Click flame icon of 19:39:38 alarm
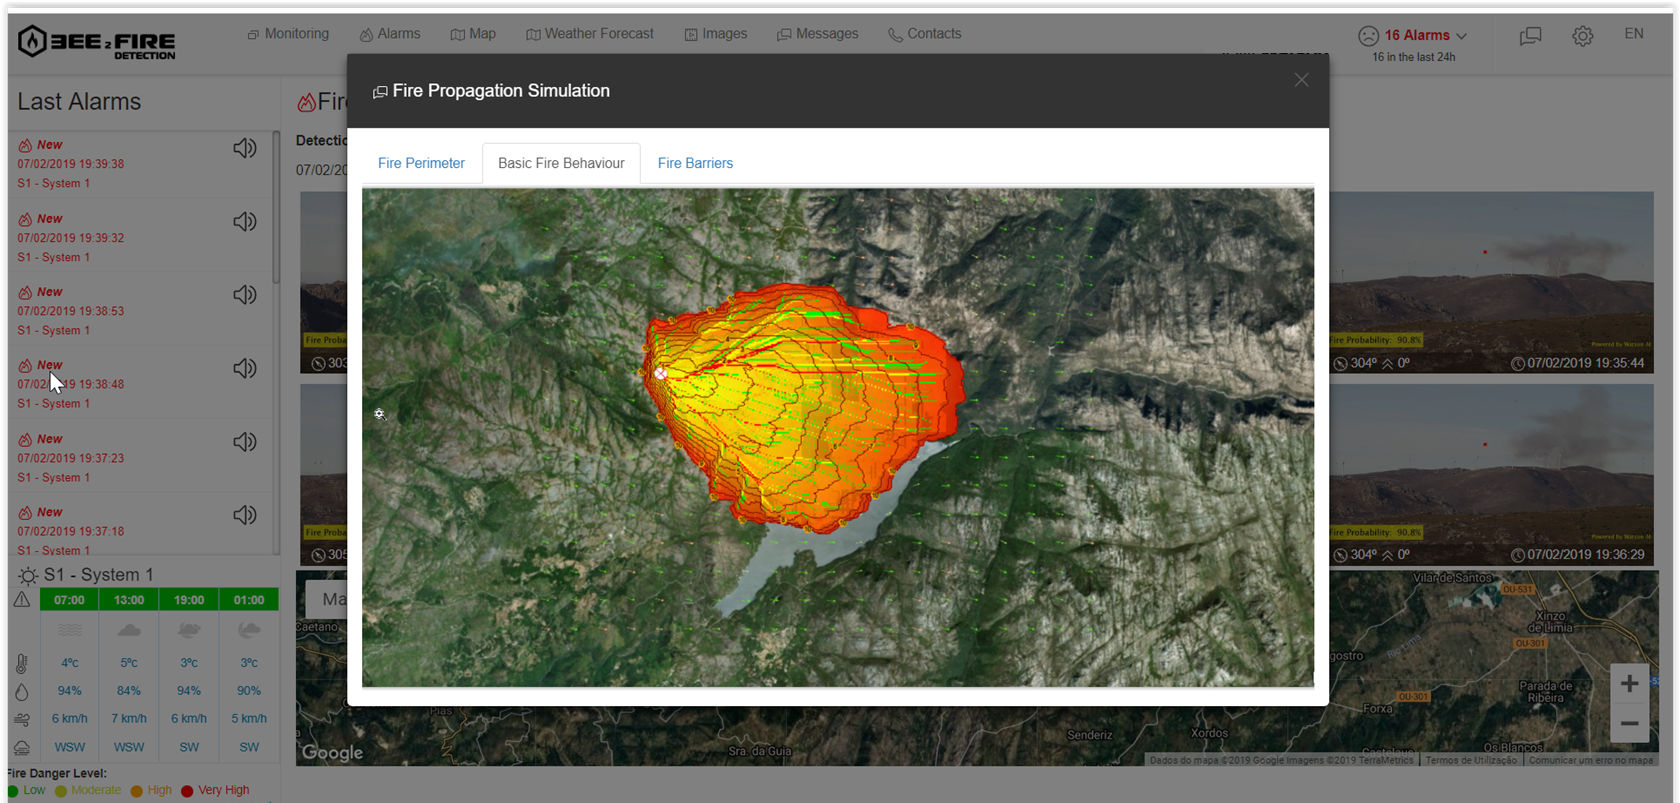Screen dimensions: 1680x803 tap(25, 145)
